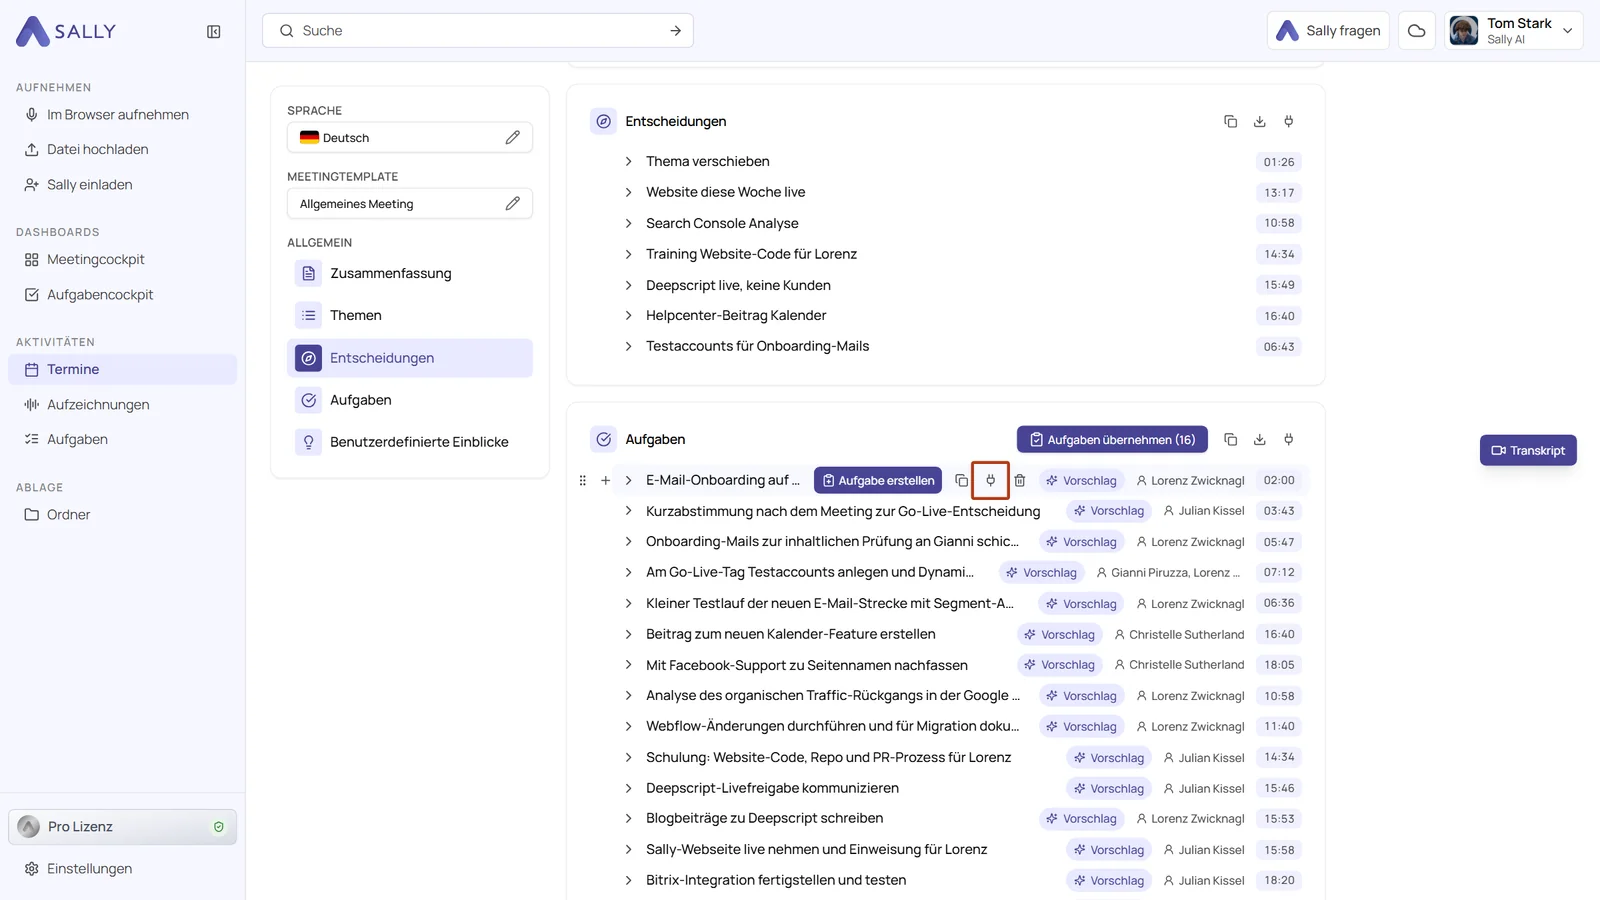Collapse the sidebar with the panel icon
Viewport: 1600px width, 900px height.
point(213,32)
